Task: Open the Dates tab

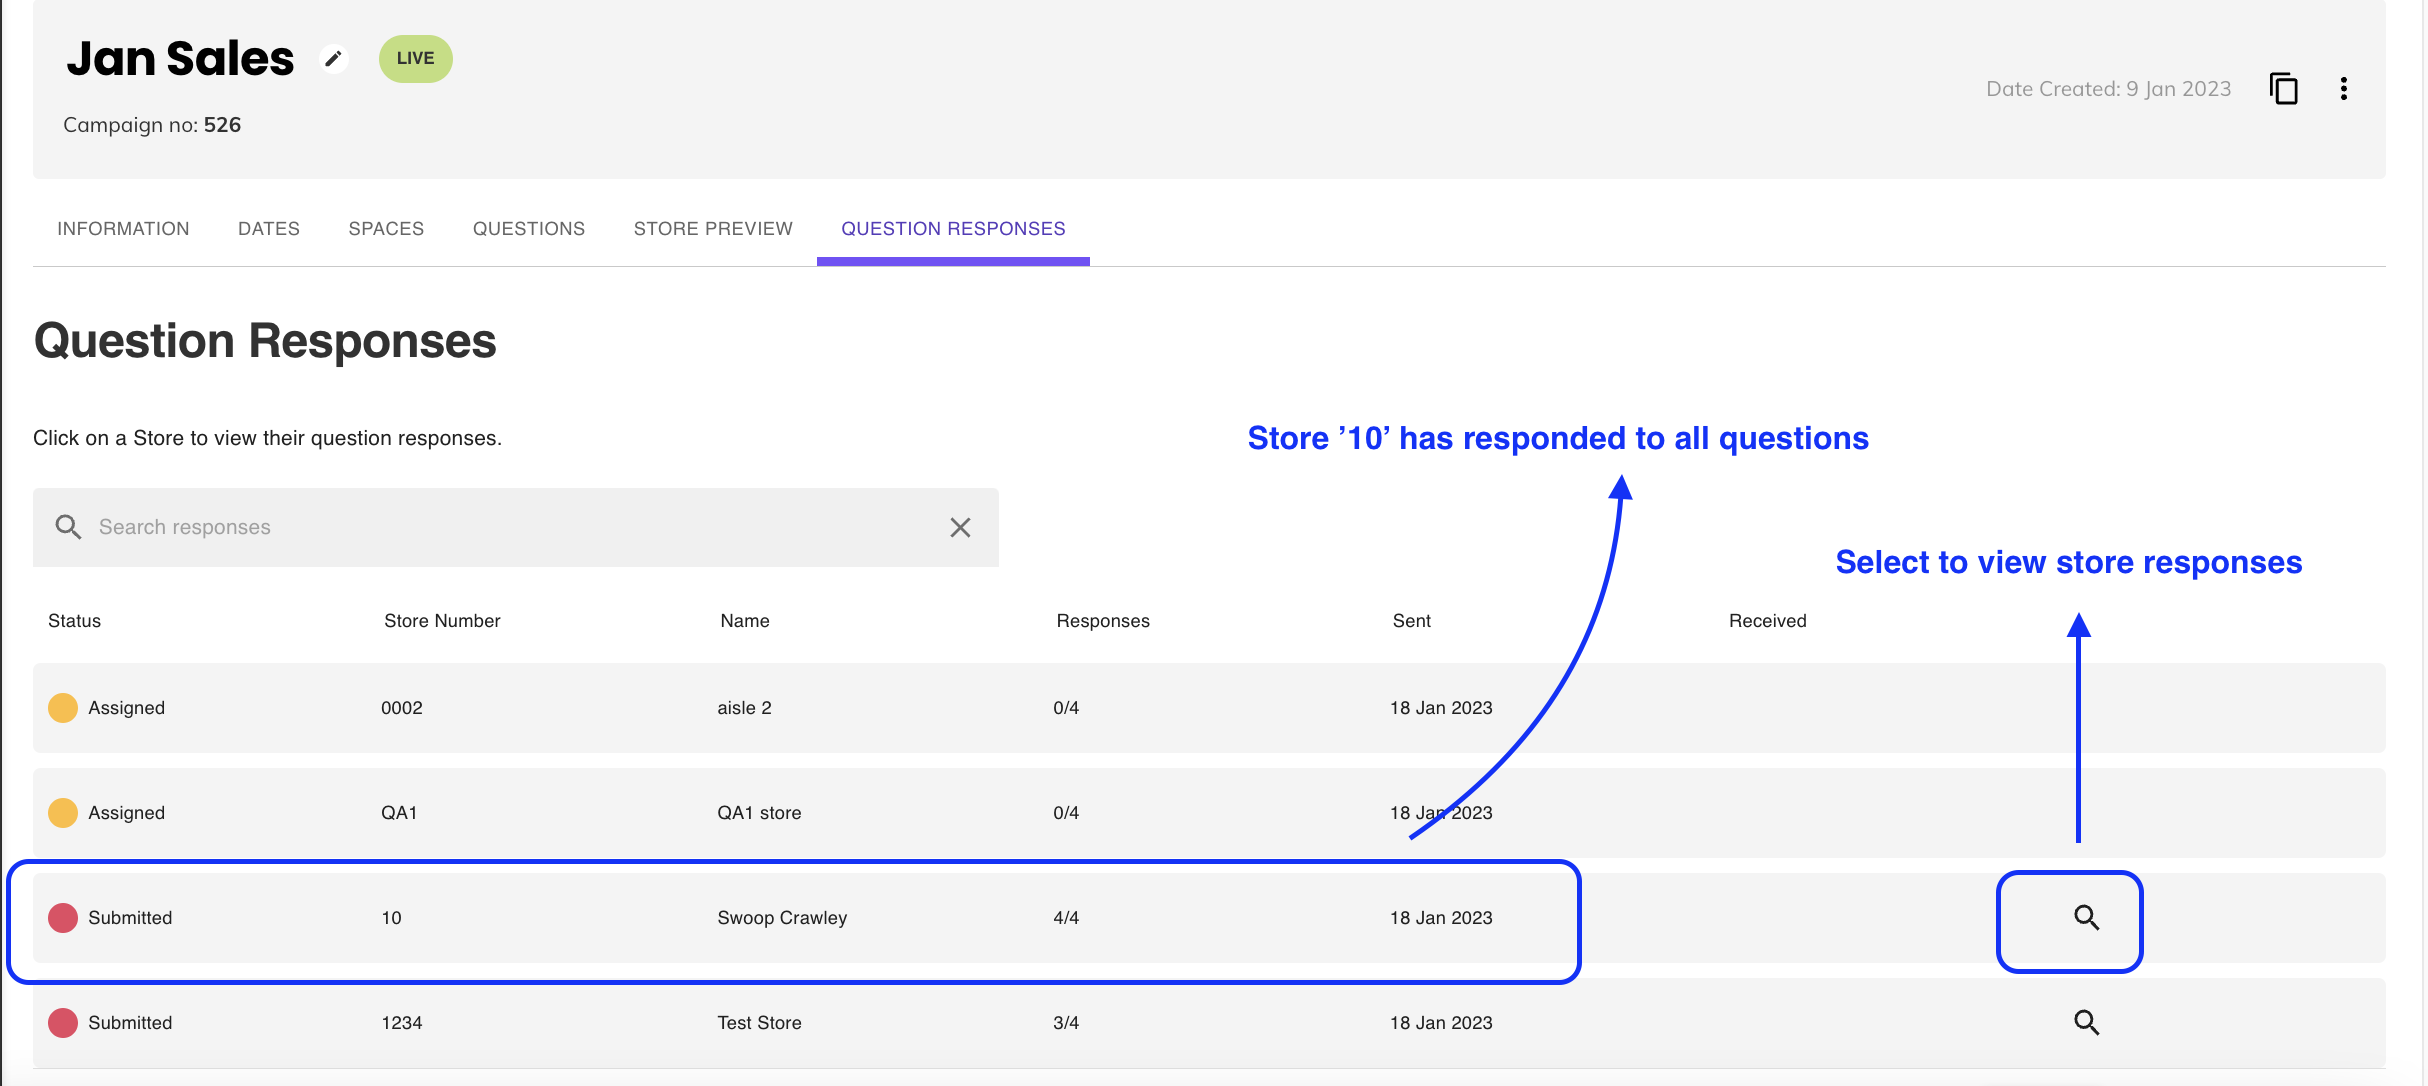Action: pyautogui.click(x=269, y=229)
